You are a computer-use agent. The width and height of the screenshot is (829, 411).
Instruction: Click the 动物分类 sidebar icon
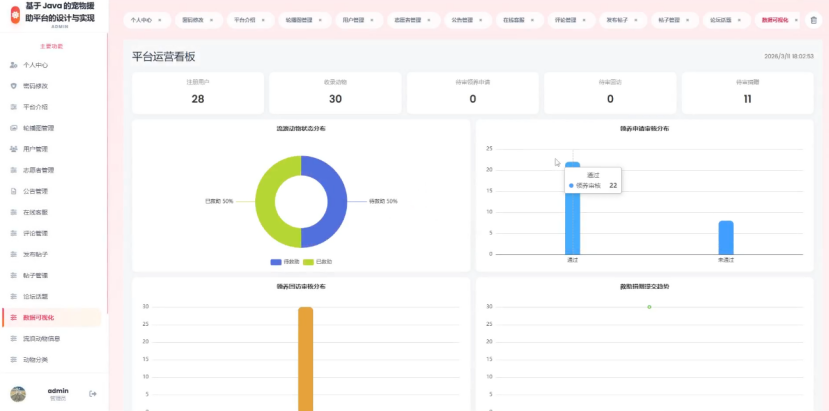point(14,360)
